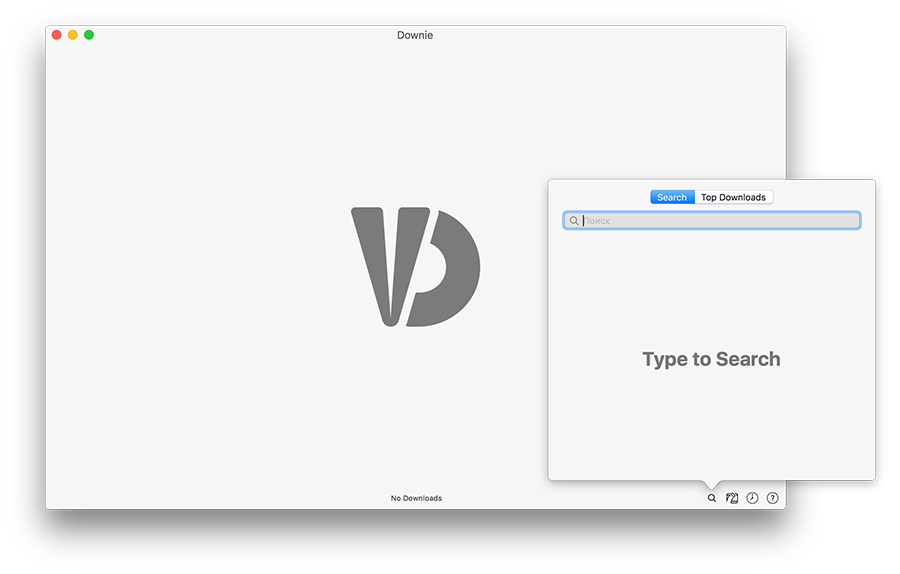This screenshot has width=900, height=574.
Task: Click the Downie title in the title bar
Action: 415,35
